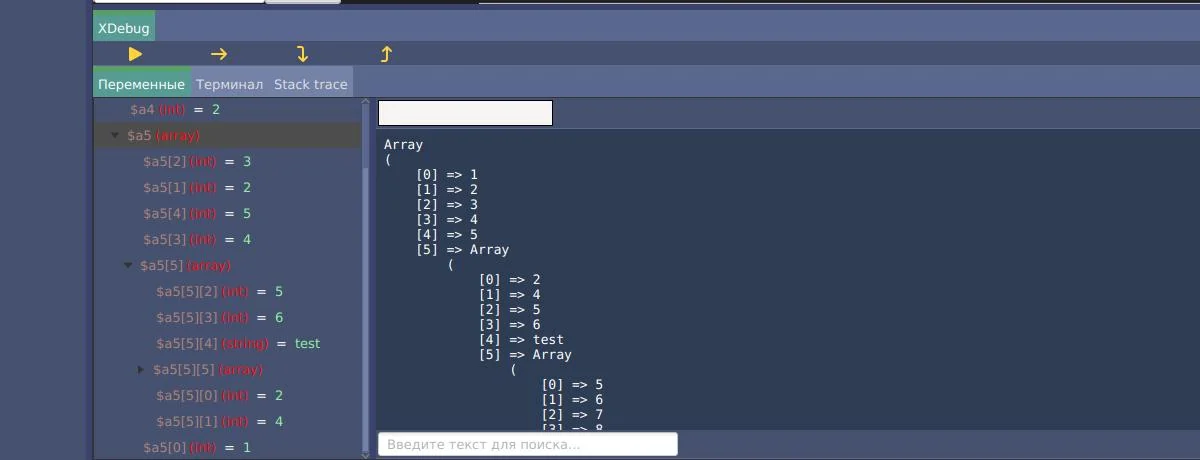This screenshot has height=460, width=1200.
Task: Select the $a5[5][4] (string) = test row
Action: coord(227,343)
